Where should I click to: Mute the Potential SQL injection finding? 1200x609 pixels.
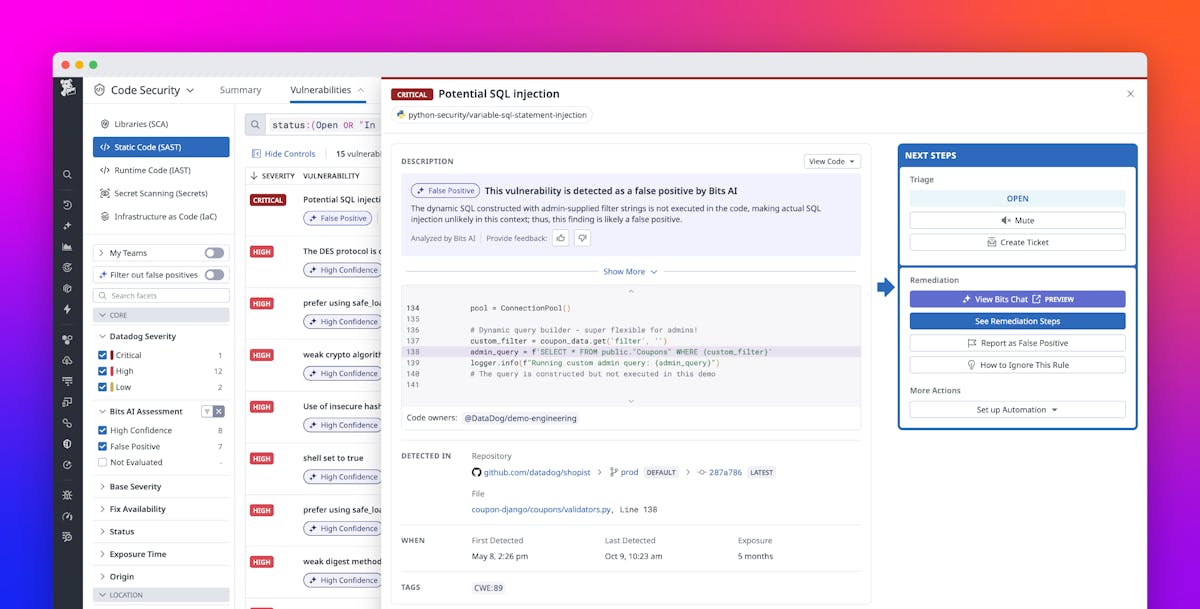coord(1017,220)
